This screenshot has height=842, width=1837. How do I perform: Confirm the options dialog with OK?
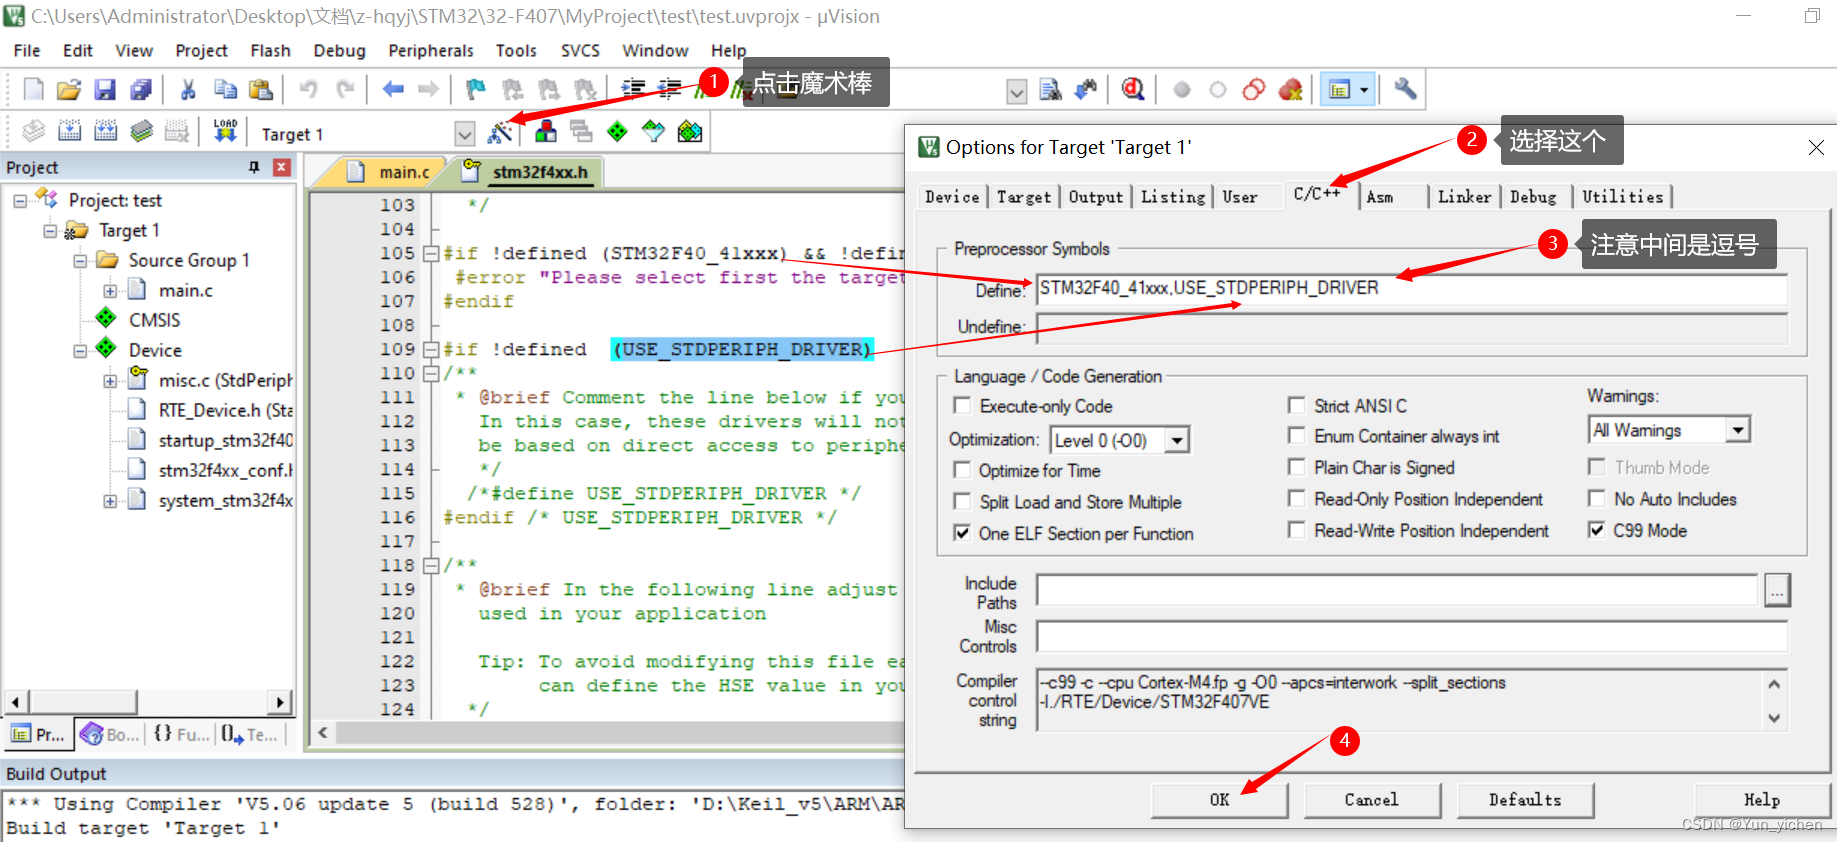click(1220, 800)
